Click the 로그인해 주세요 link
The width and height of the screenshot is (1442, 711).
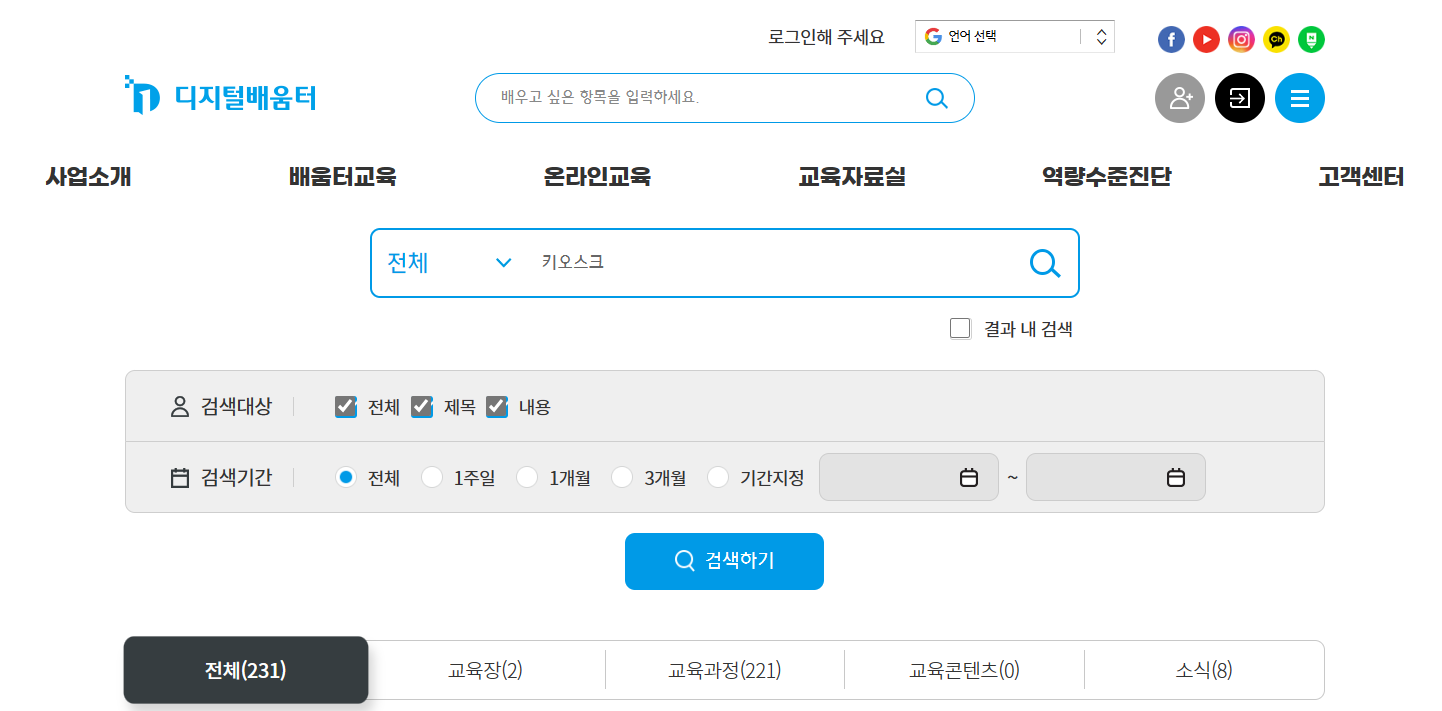(x=824, y=35)
